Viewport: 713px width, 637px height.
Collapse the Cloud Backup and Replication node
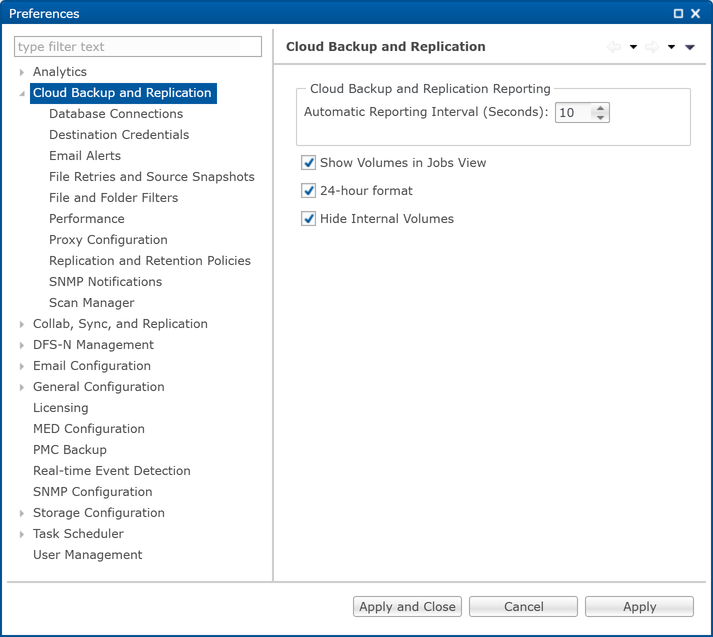point(21,93)
